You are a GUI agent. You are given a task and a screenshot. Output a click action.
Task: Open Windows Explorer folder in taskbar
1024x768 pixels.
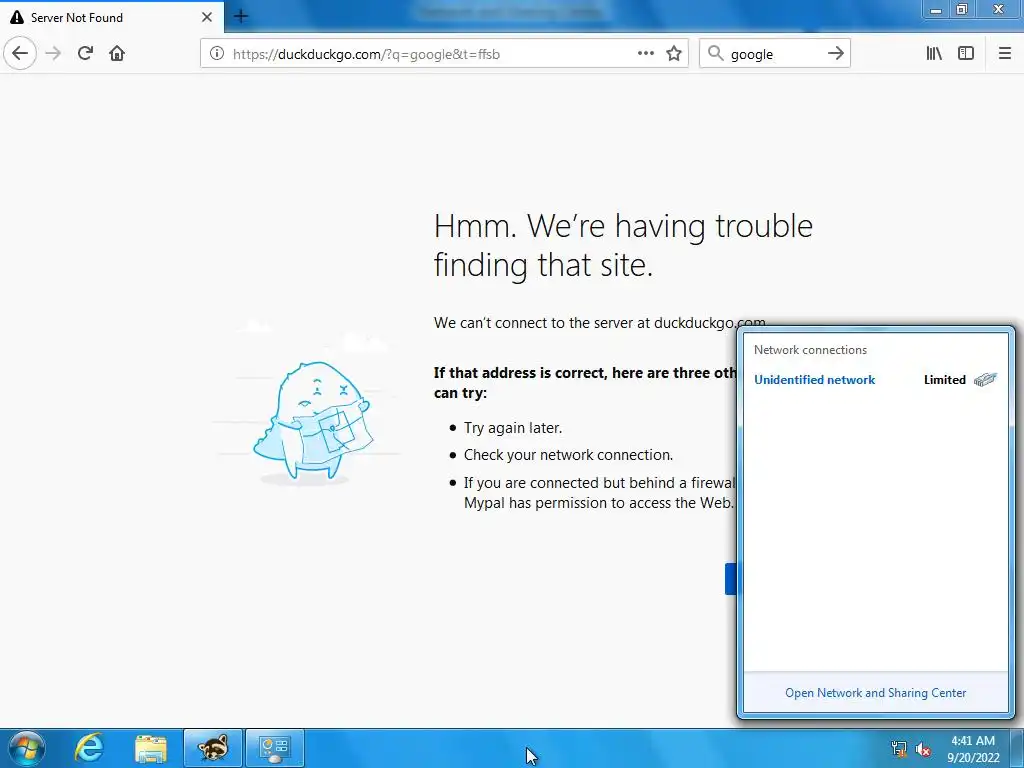[151, 748]
